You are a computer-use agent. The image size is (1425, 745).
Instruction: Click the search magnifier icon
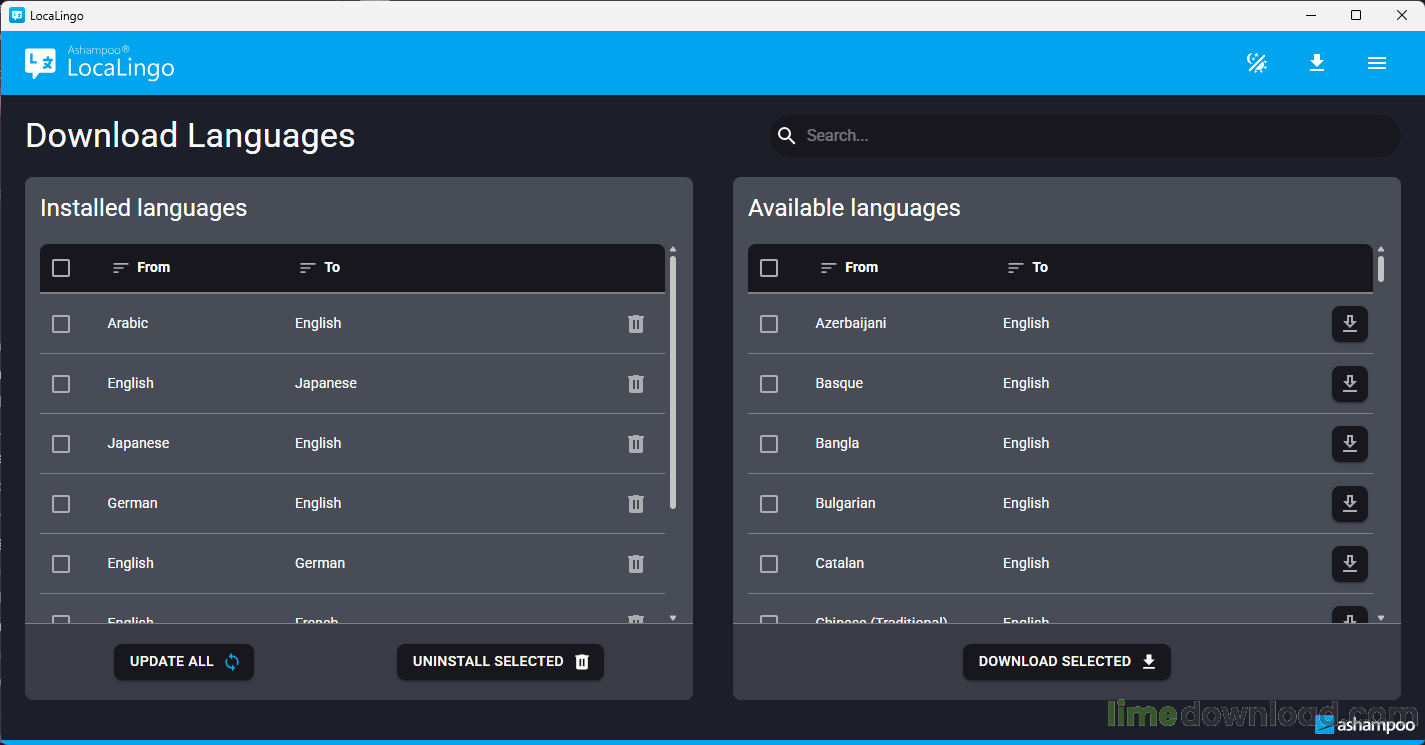pyautogui.click(x=787, y=135)
